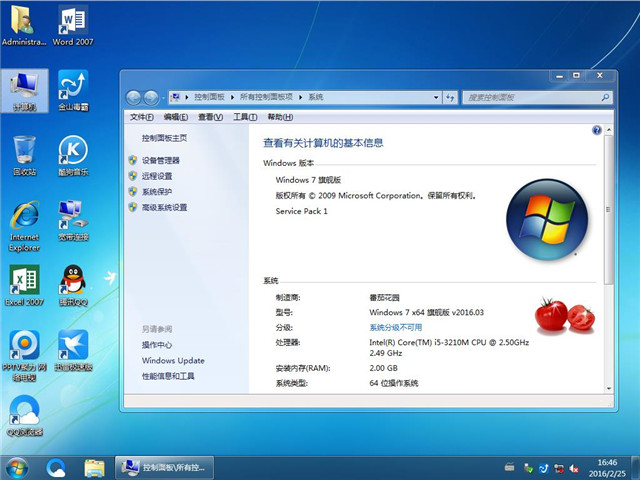Open the 文件(F) menu

(x=142, y=117)
